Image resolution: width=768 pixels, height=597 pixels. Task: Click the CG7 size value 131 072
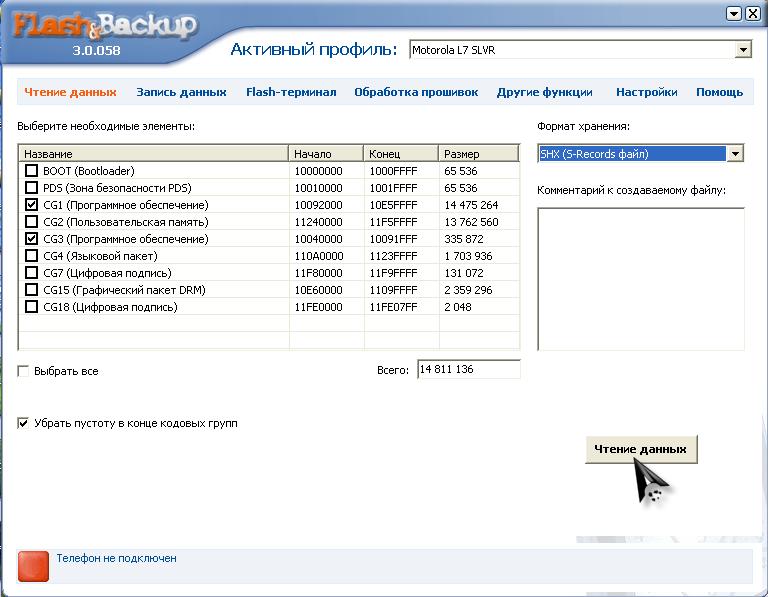[464, 273]
